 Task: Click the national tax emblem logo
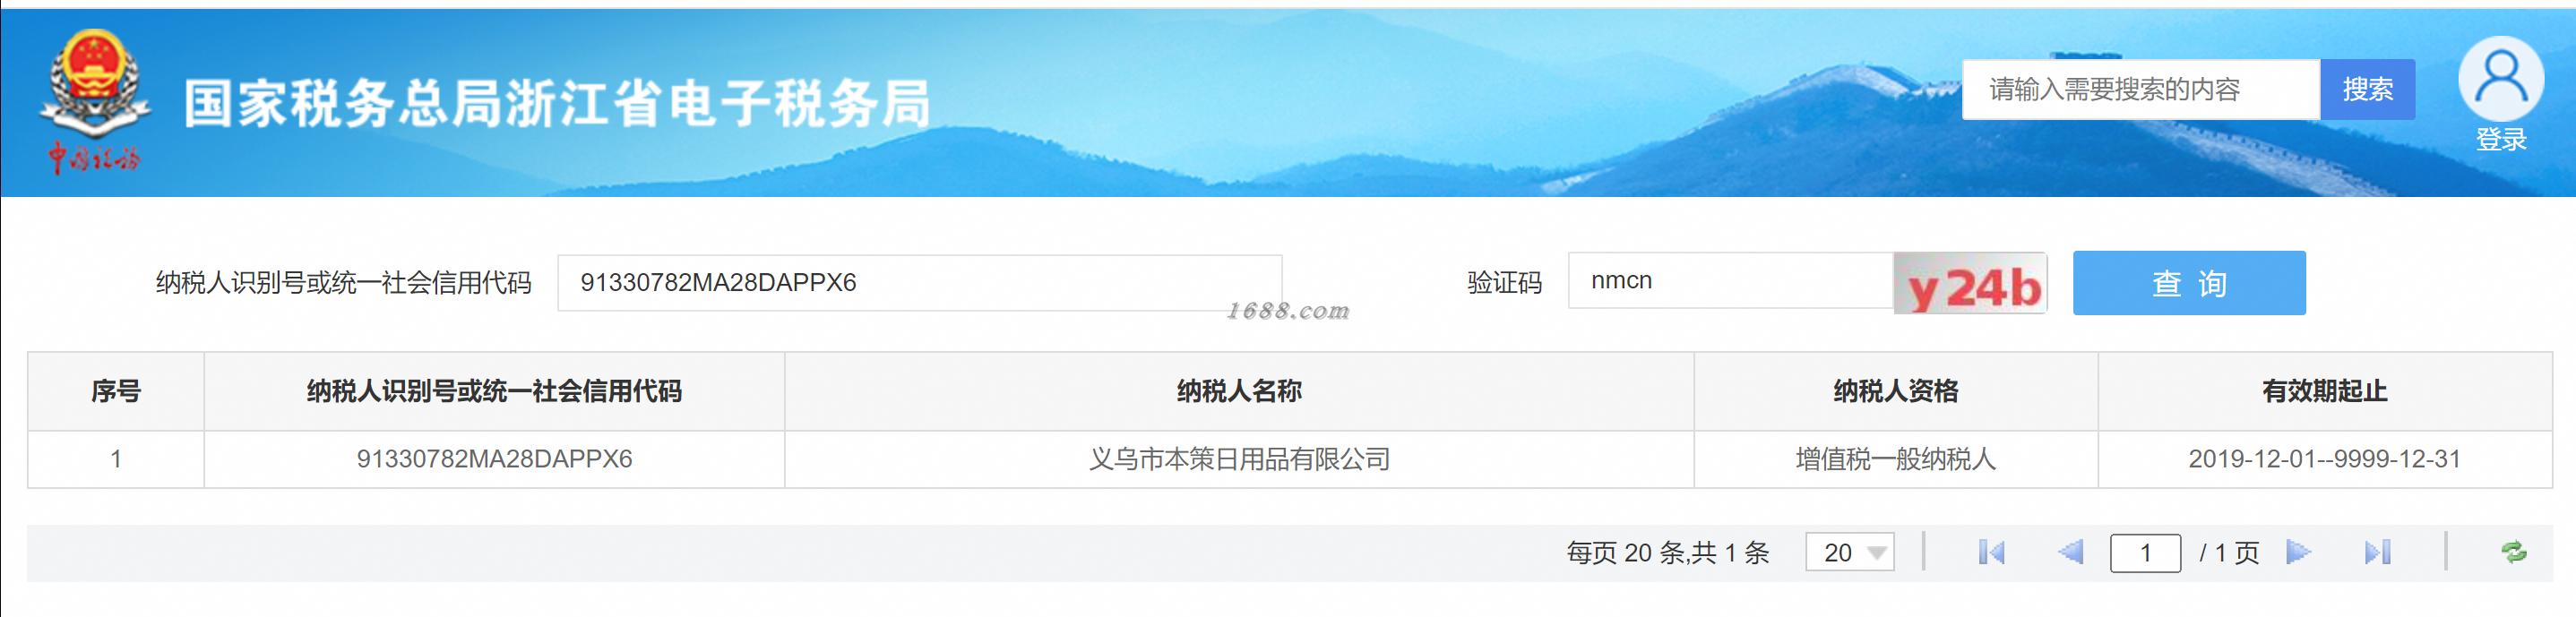coord(95,102)
